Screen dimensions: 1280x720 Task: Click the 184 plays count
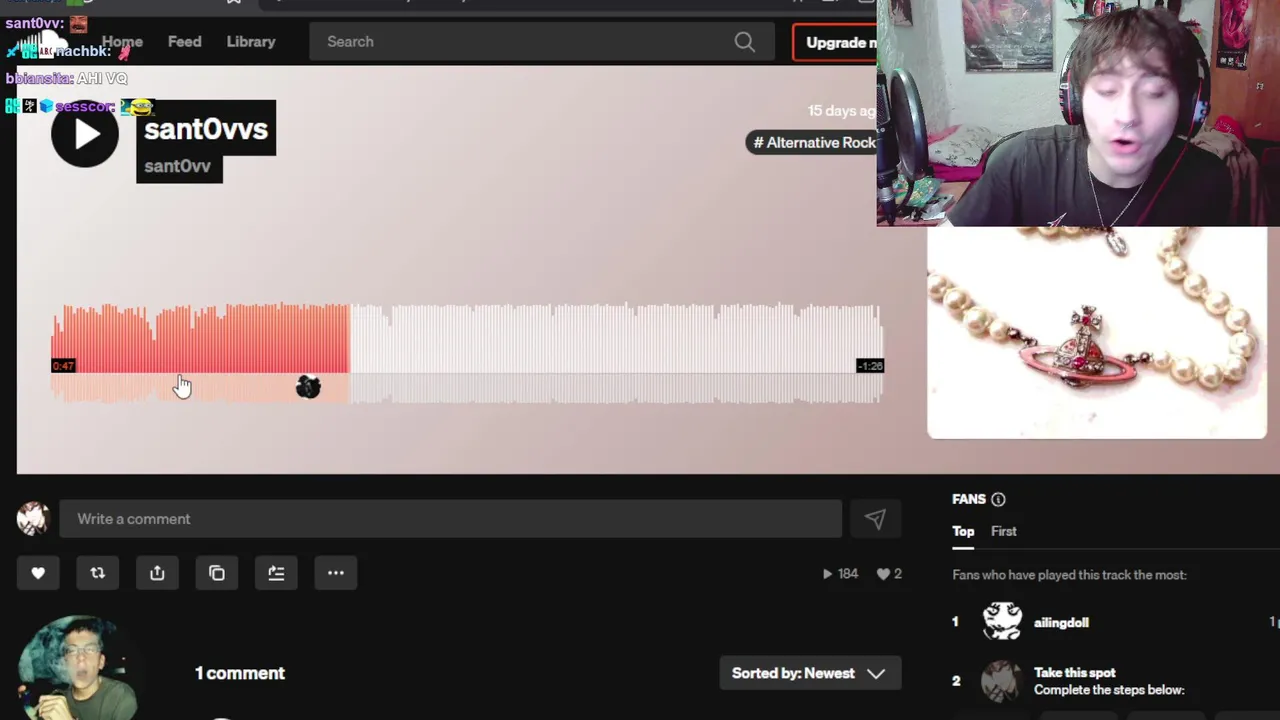tap(840, 574)
